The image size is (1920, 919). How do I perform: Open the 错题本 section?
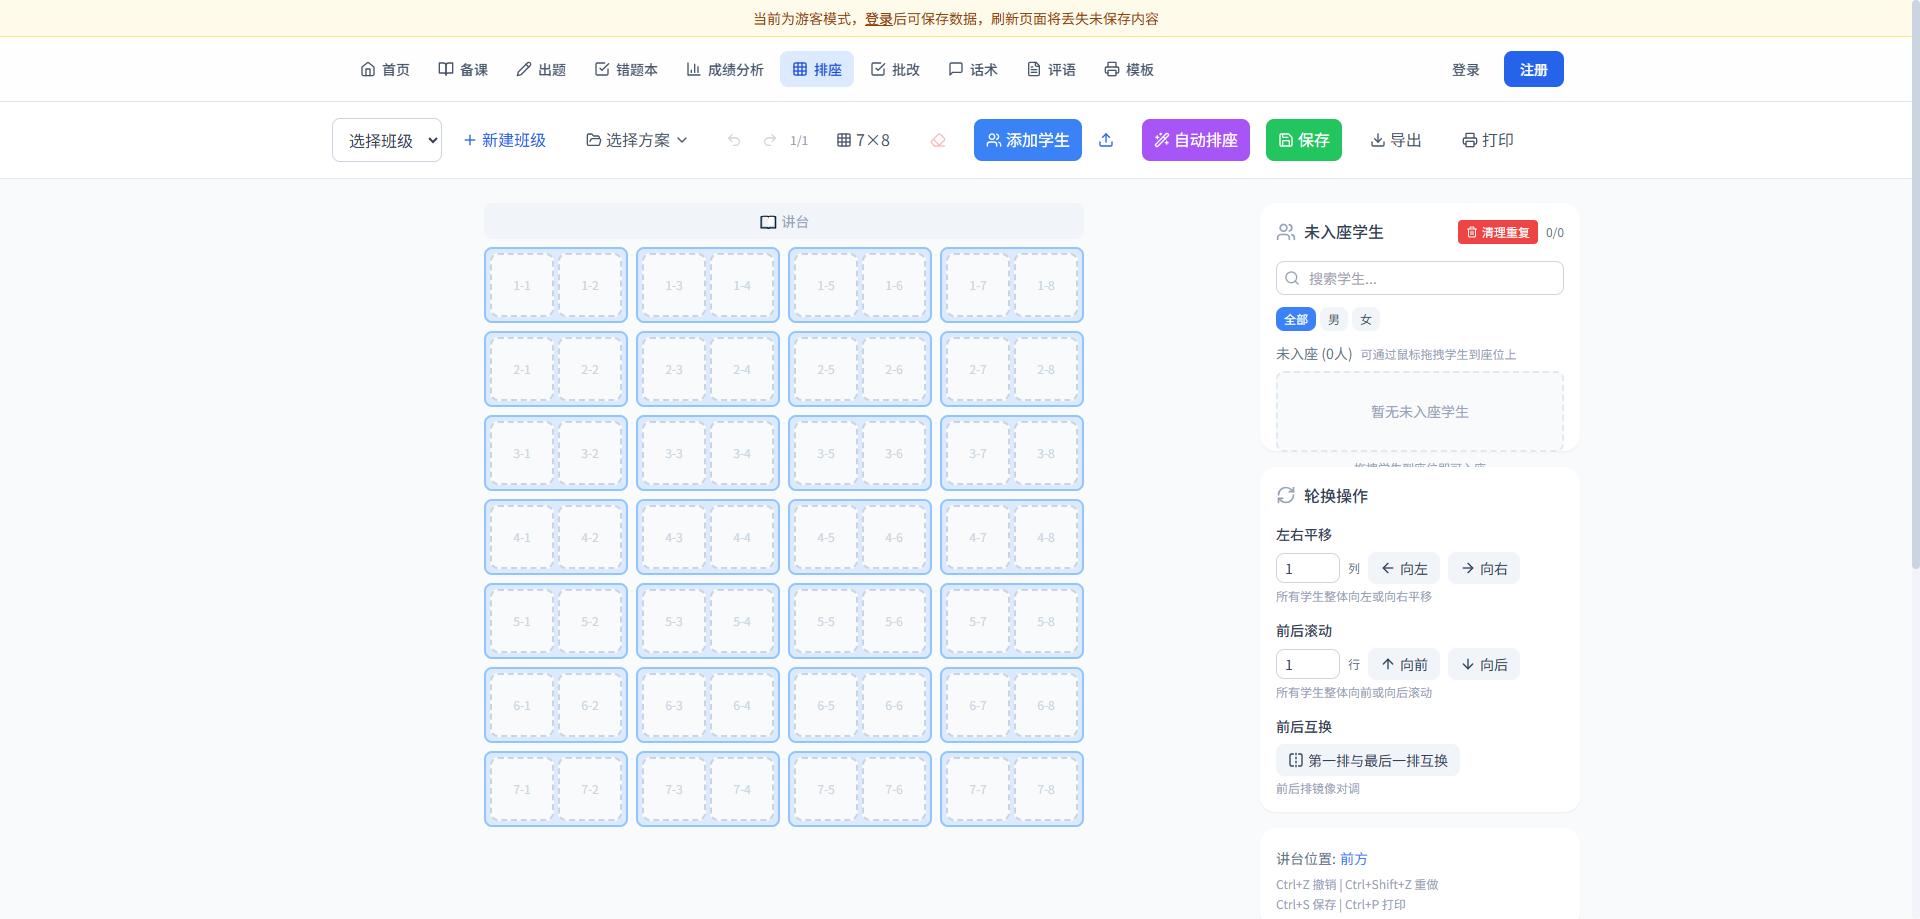click(626, 69)
